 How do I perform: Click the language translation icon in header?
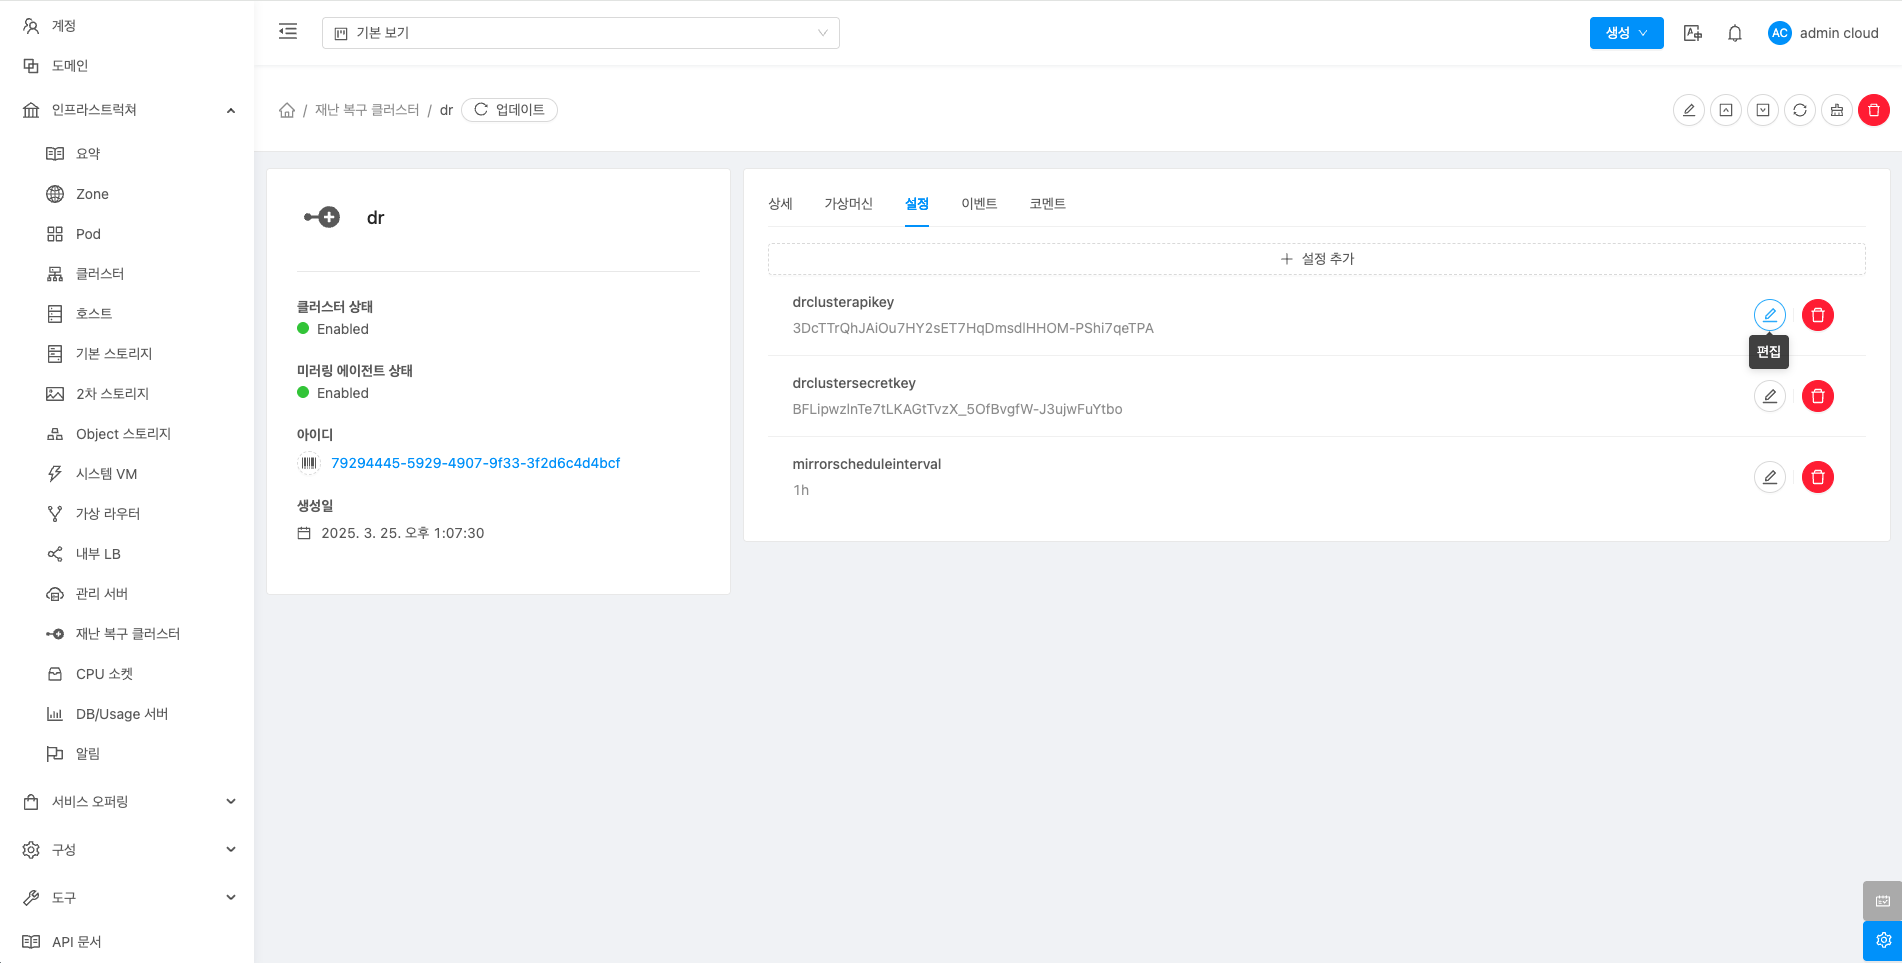tap(1692, 33)
